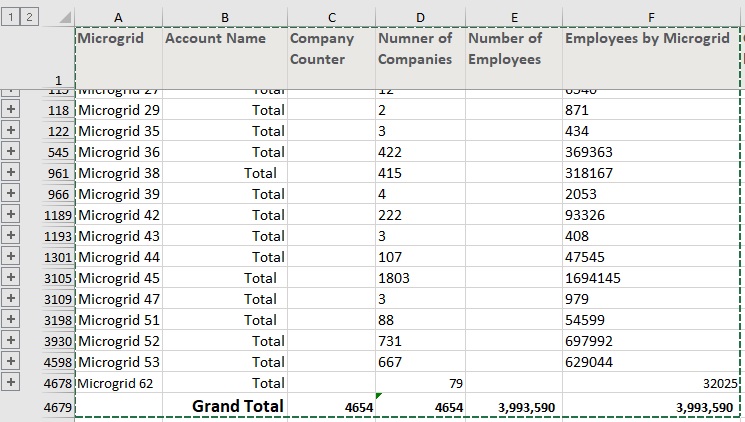This screenshot has width=745, height=422.
Task: Select cell with value 1803
Action: [x=420, y=278]
